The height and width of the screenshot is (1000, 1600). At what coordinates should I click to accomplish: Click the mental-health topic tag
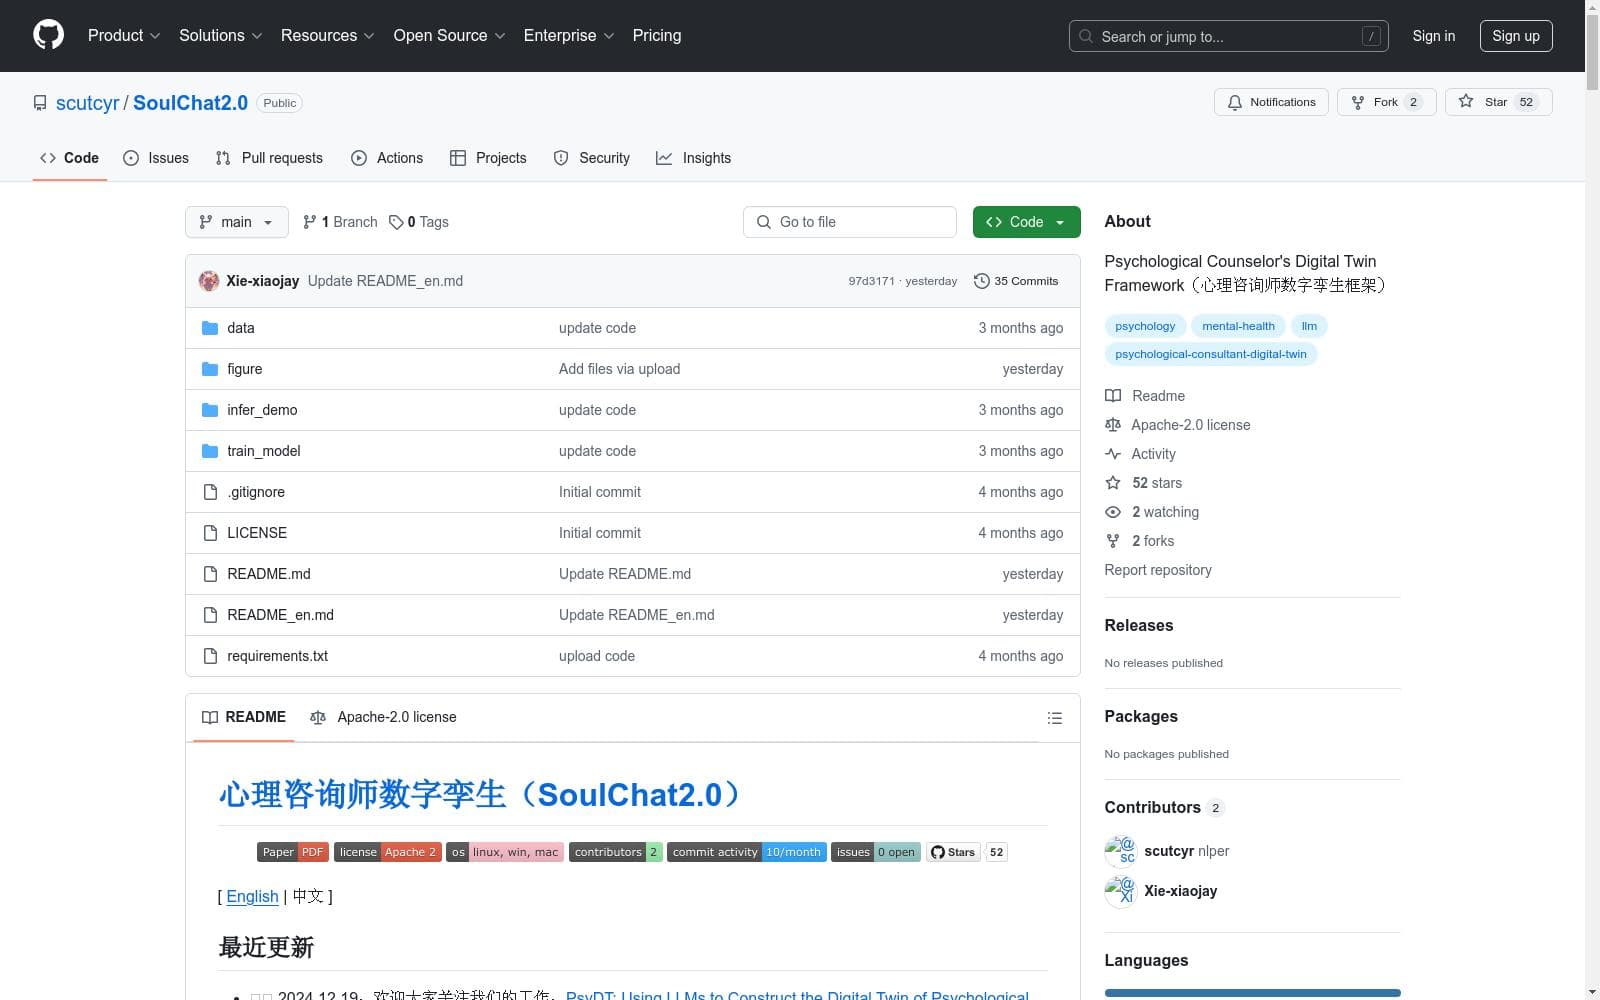click(x=1238, y=326)
